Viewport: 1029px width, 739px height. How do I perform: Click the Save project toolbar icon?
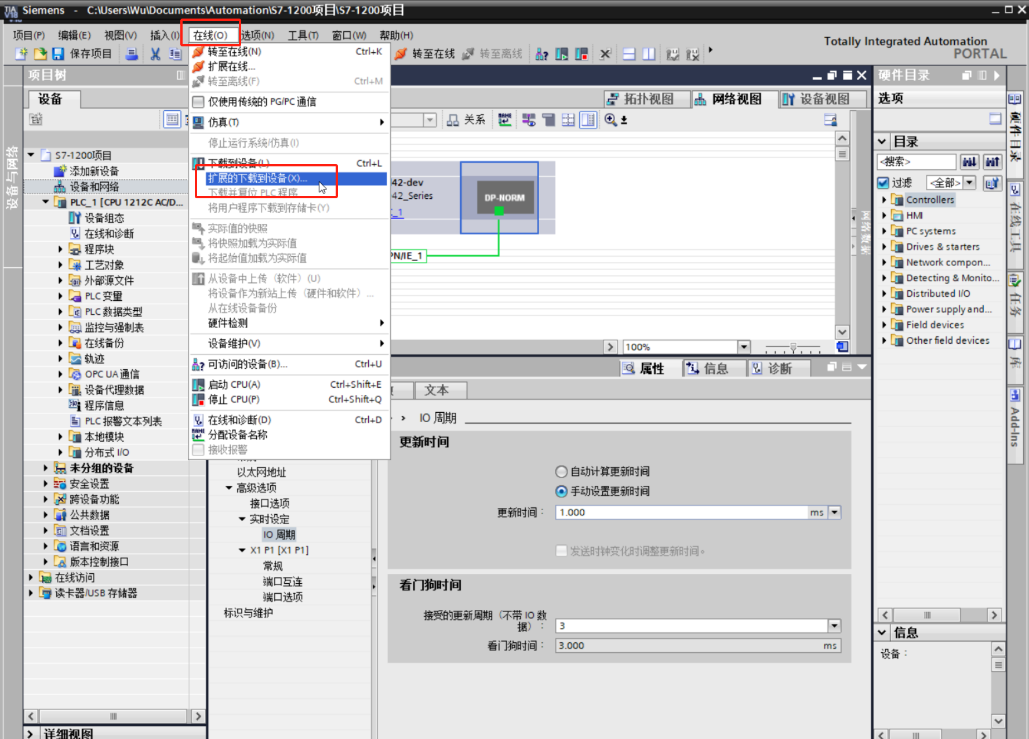[58, 54]
